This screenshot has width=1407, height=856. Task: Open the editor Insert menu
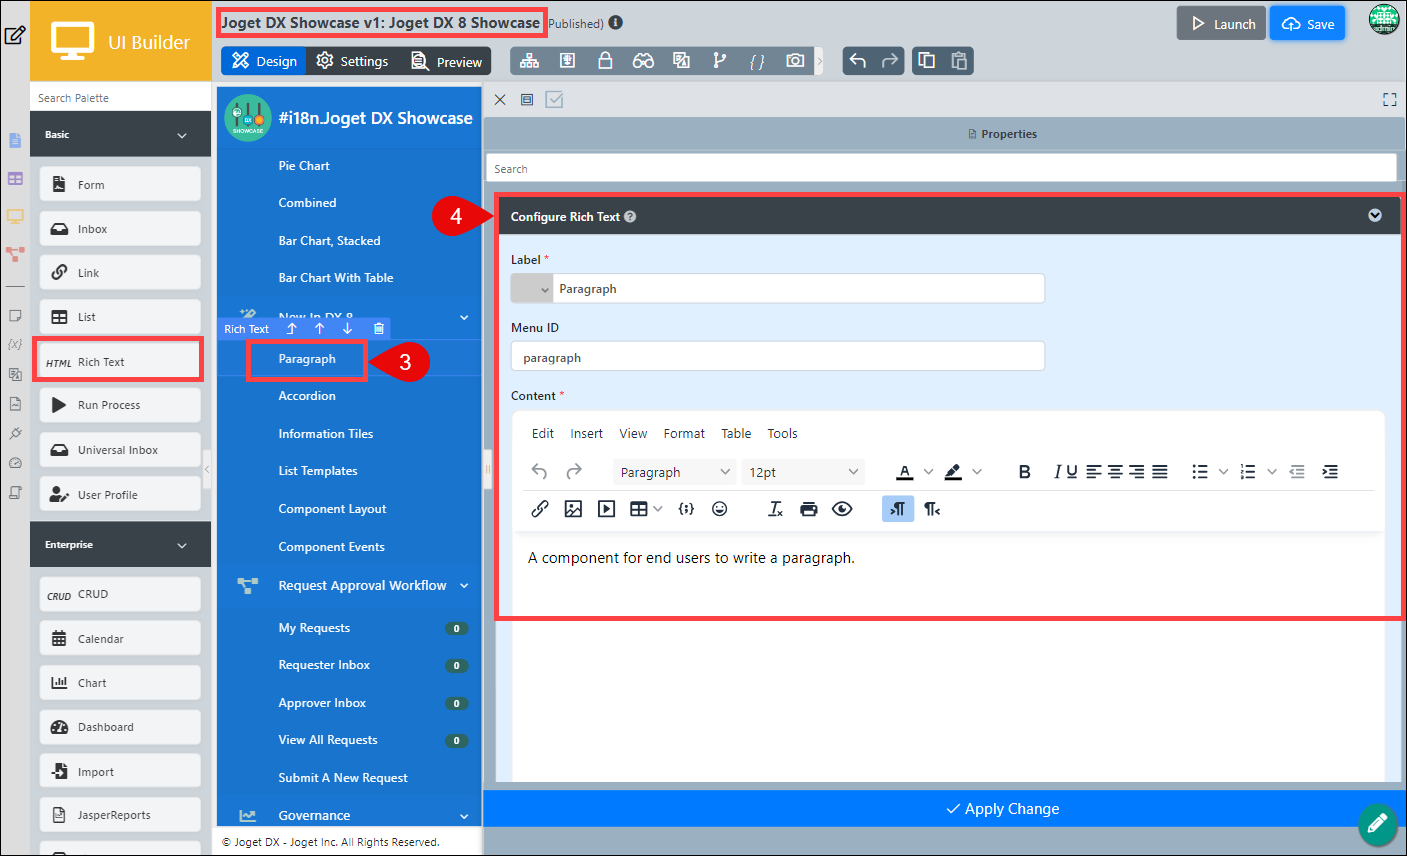point(586,433)
